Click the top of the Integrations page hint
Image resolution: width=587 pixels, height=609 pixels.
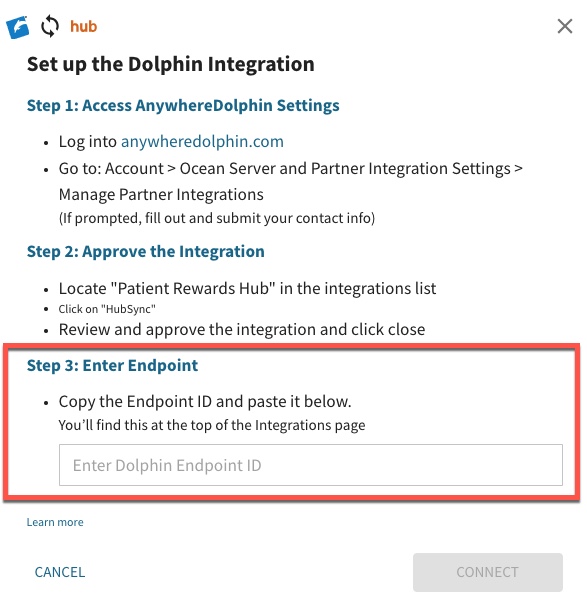[x=212, y=425]
